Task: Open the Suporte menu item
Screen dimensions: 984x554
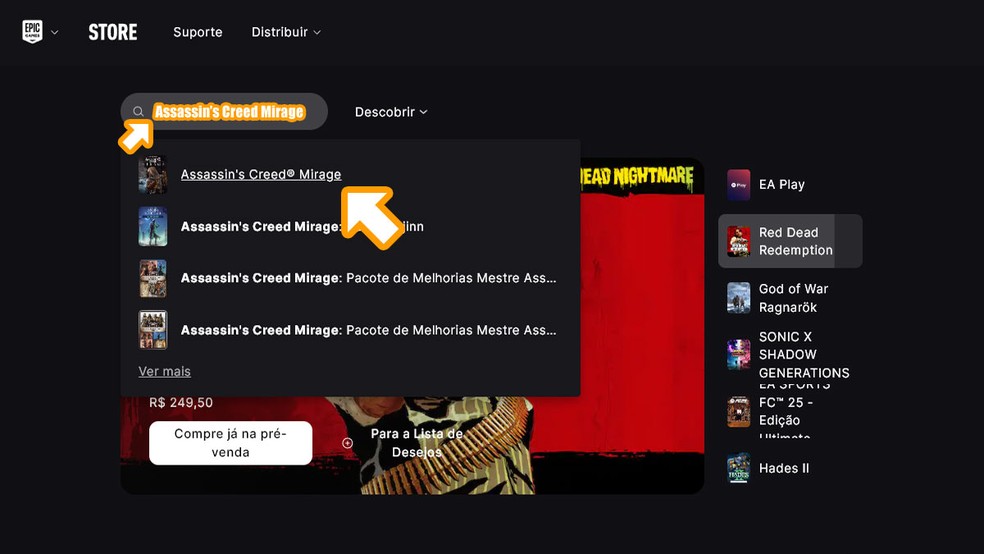Action: [198, 32]
